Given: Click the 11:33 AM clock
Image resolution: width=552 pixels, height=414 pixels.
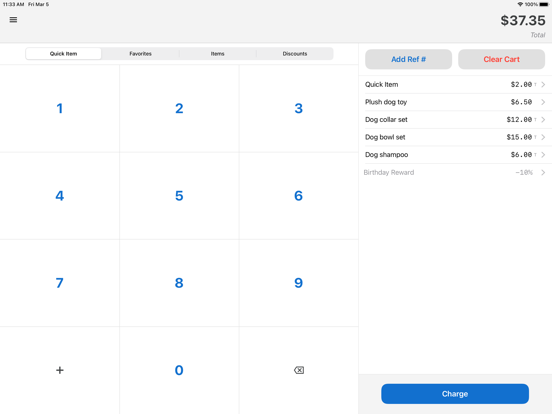Looking at the screenshot, I should (13, 4).
